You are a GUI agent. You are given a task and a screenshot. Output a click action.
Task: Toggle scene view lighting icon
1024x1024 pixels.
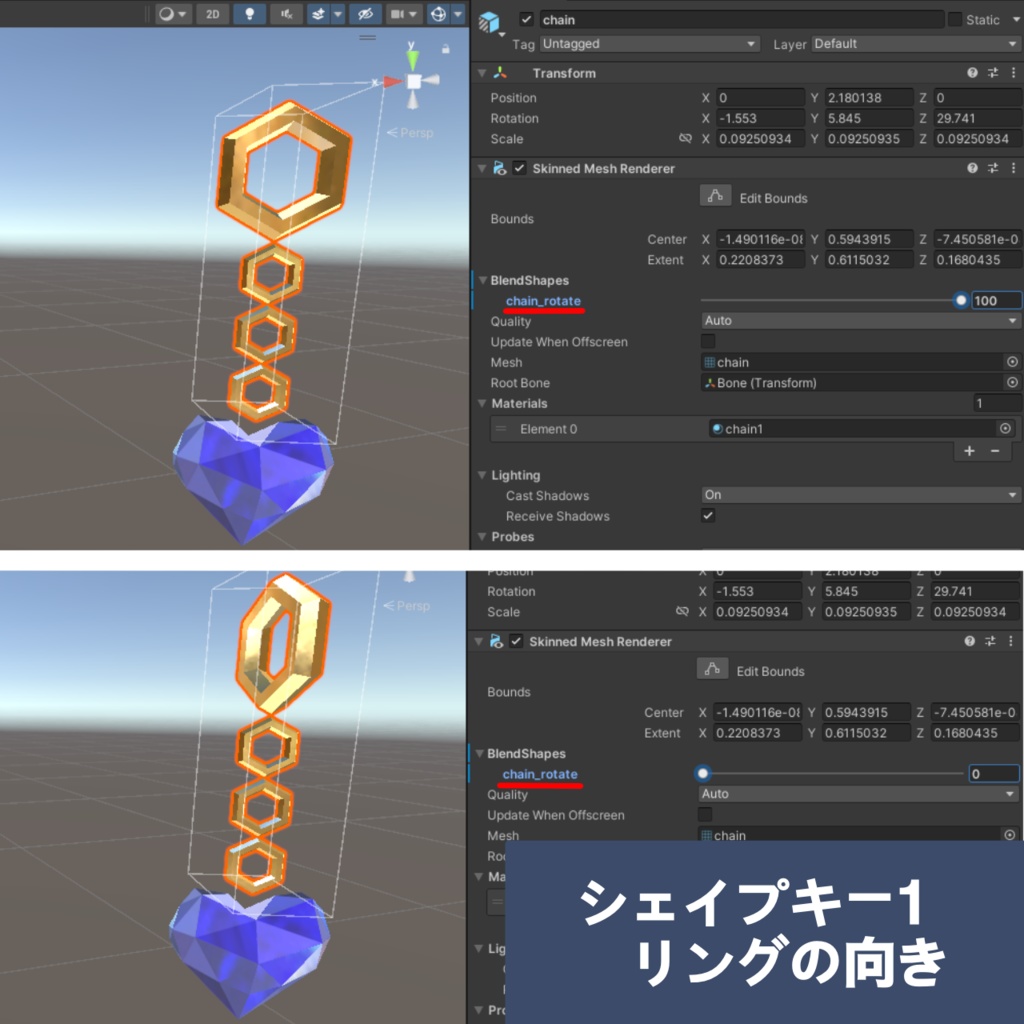249,14
